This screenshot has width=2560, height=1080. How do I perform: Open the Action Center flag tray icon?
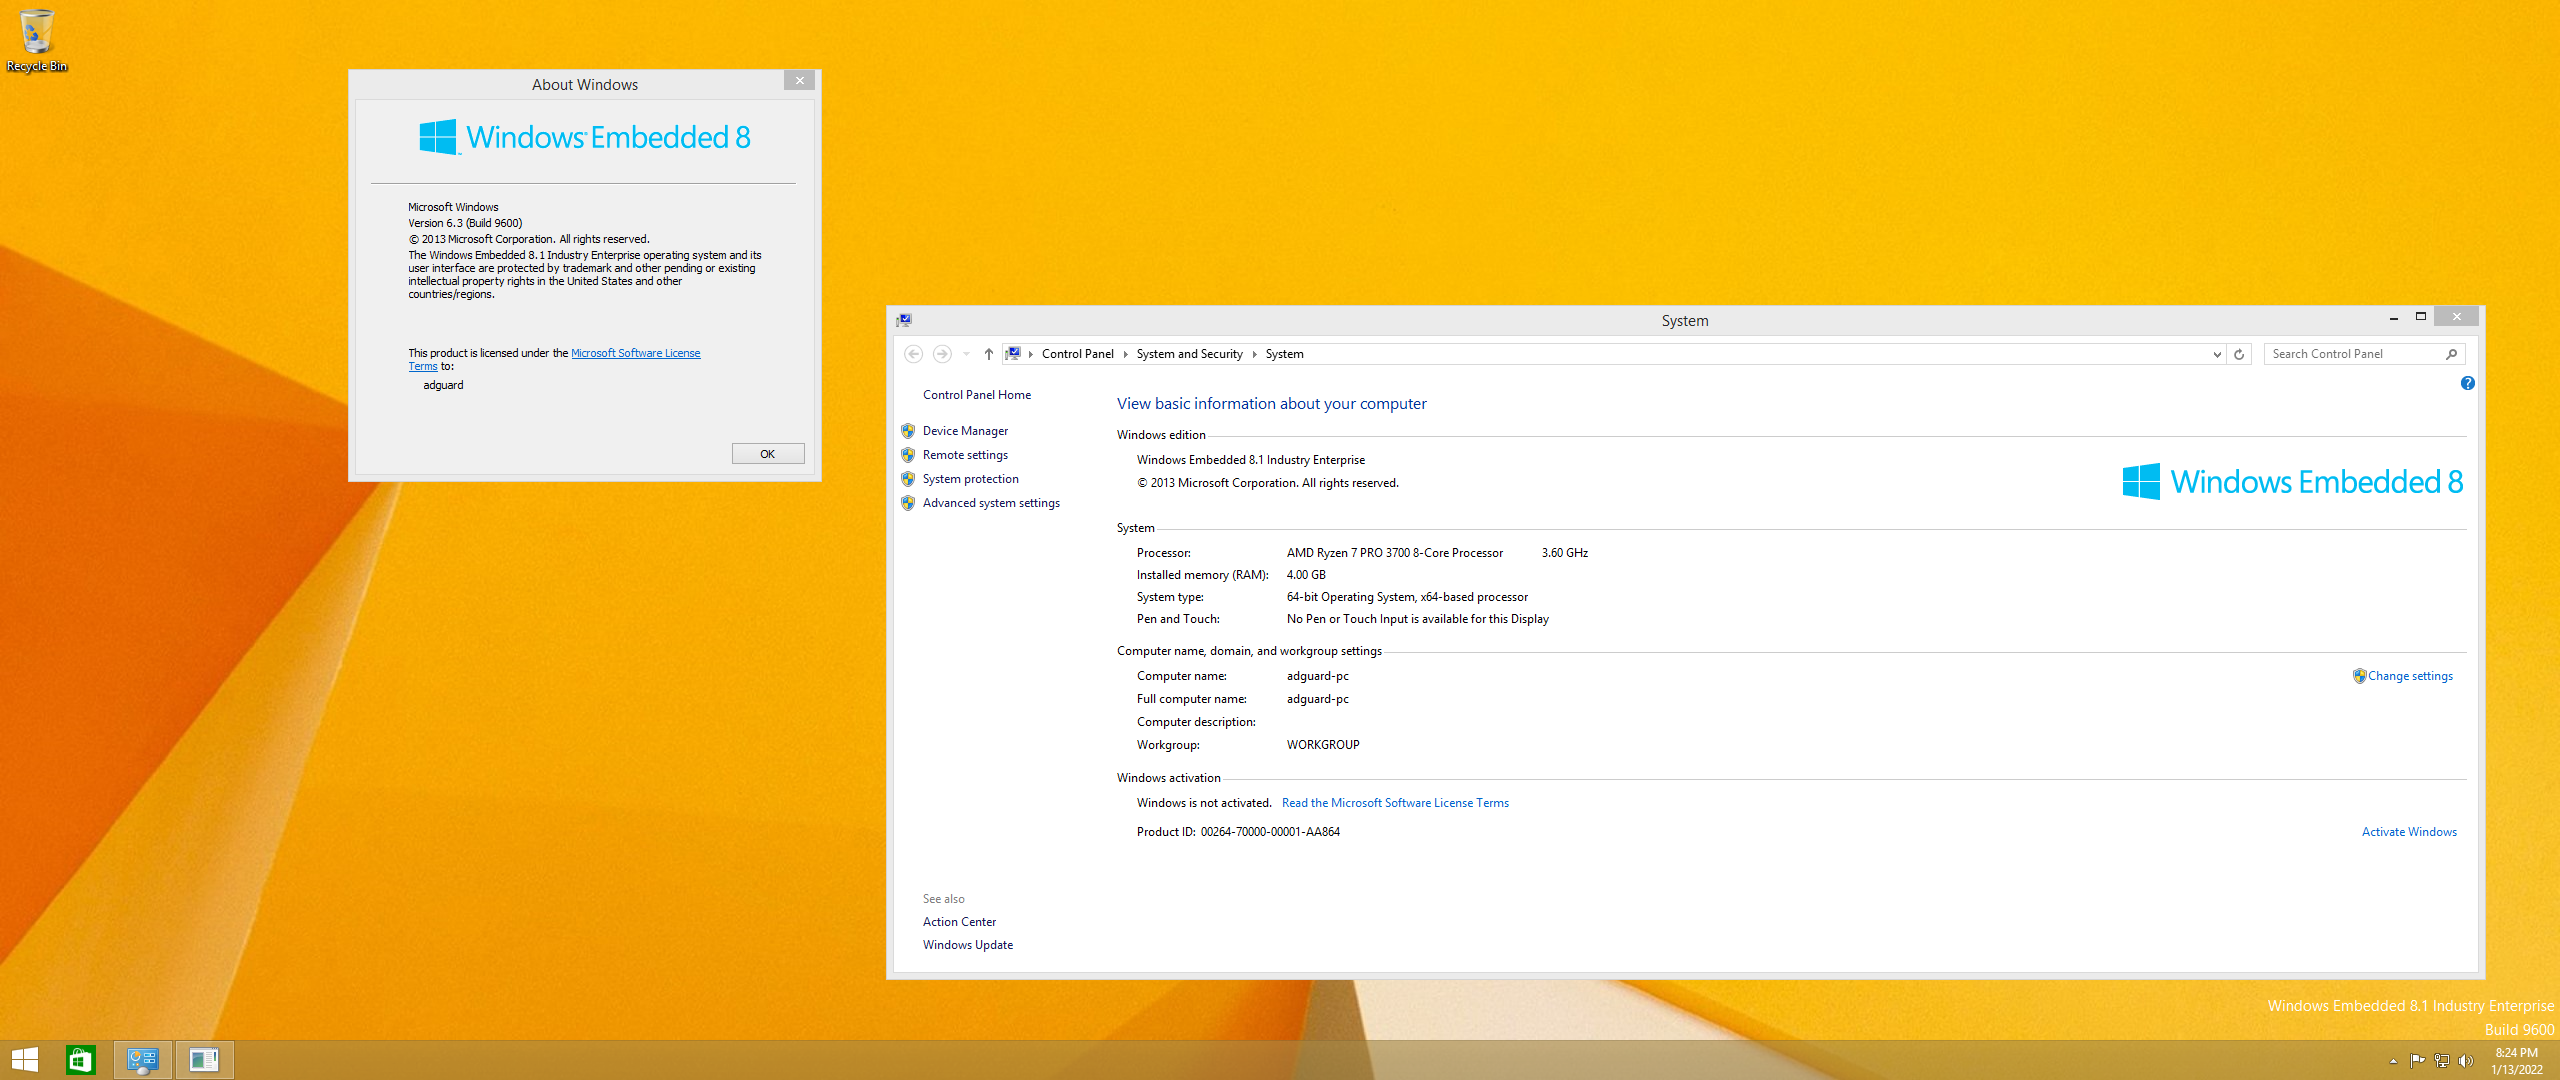click(2417, 1061)
